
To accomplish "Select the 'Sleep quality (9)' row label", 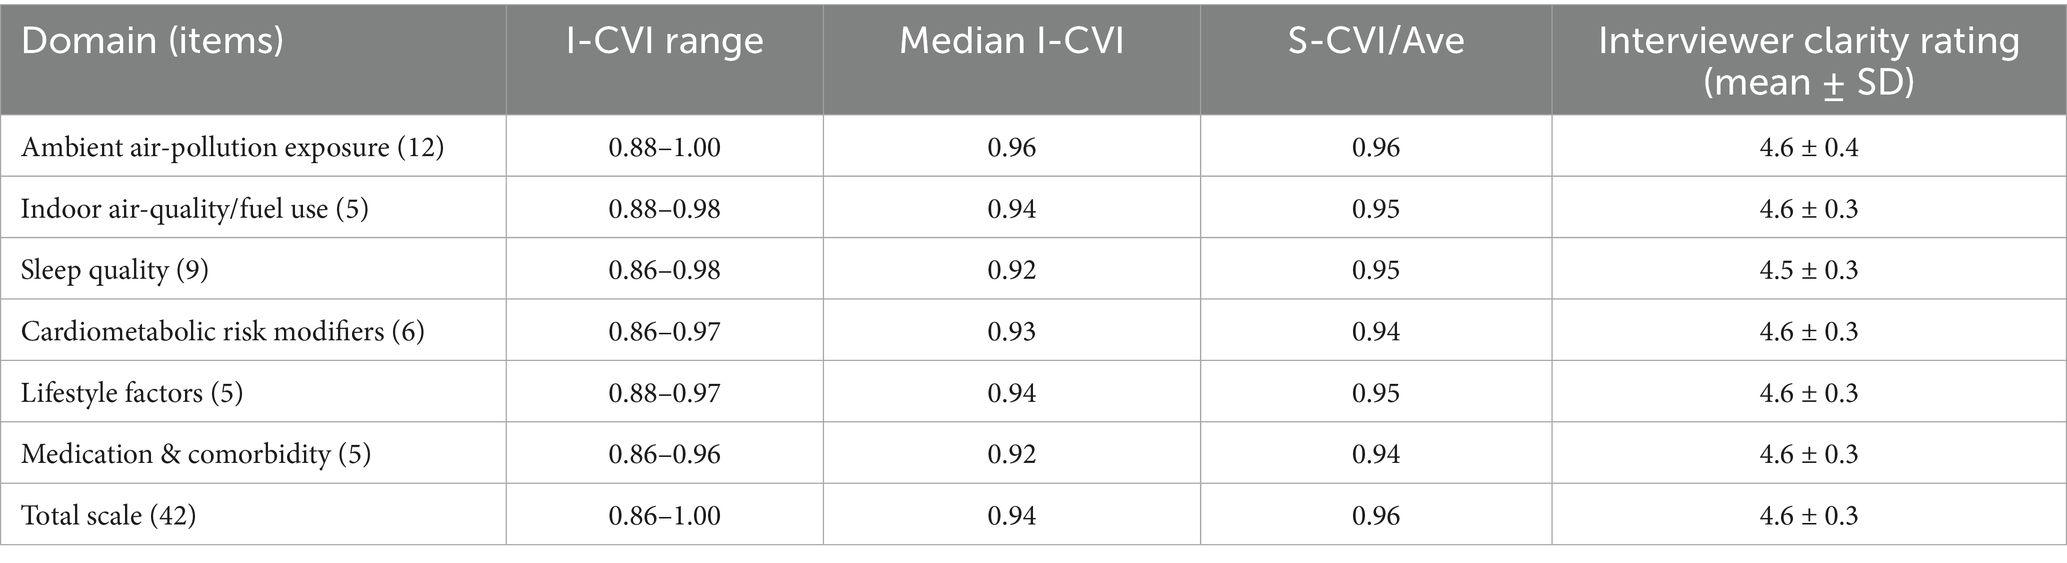I will pos(115,270).
